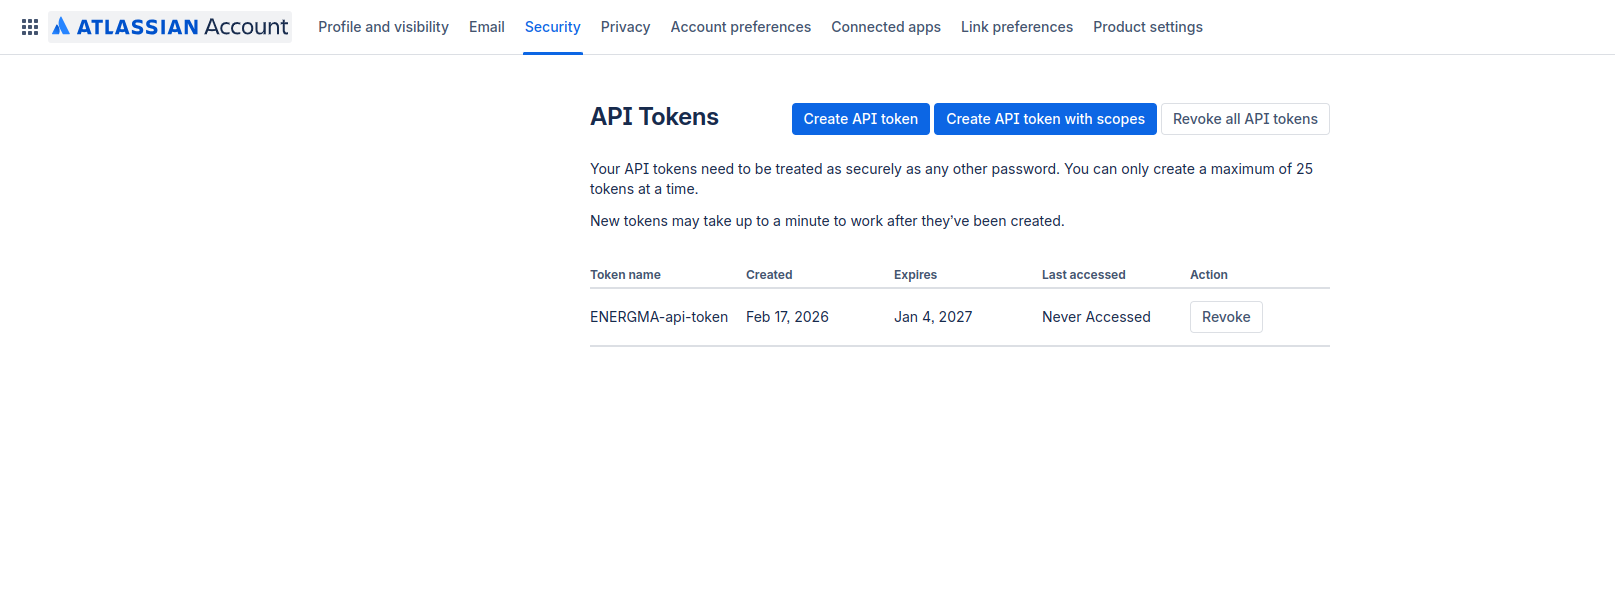Screen dimensions: 1615x591
Task: Click the Revoke all API tokens button
Action: [1244, 119]
